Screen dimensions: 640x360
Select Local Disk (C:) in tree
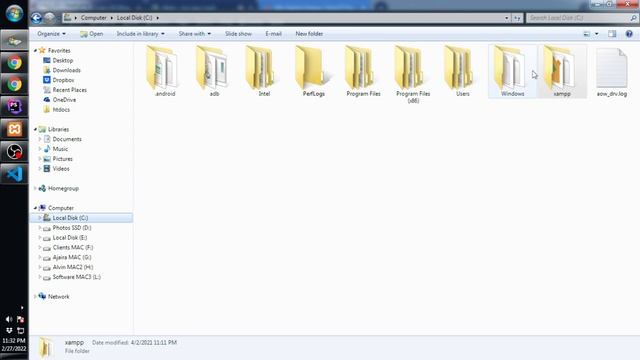coord(81,218)
